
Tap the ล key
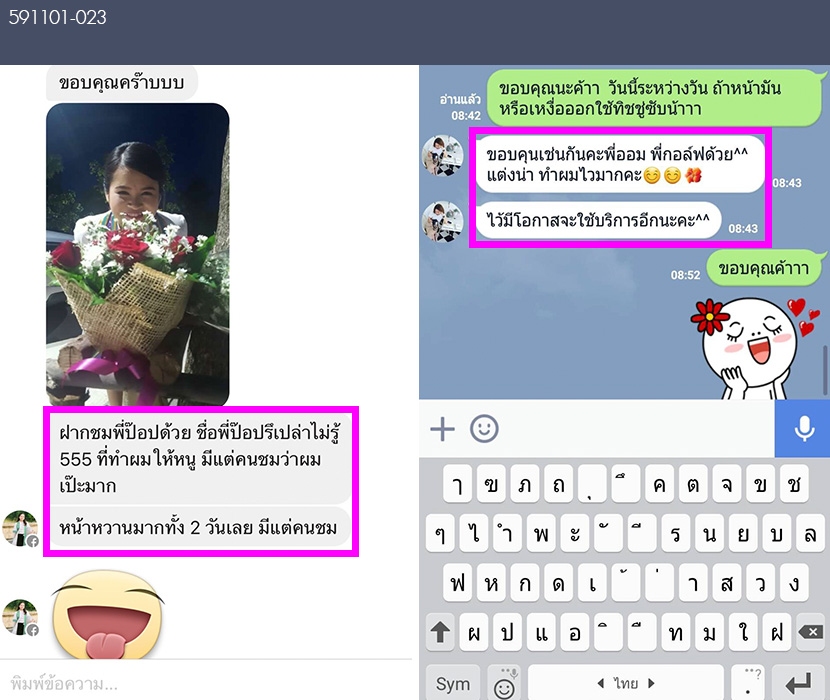pyautogui.click(x=810, y=533)
